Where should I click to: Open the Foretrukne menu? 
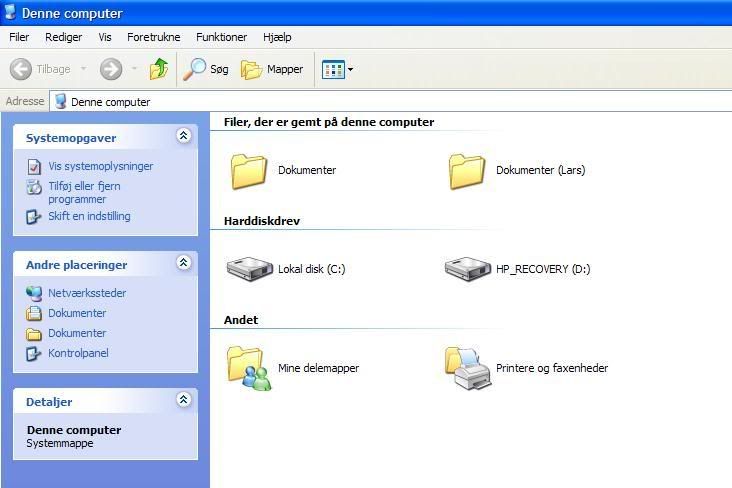(x=154, y=37)
